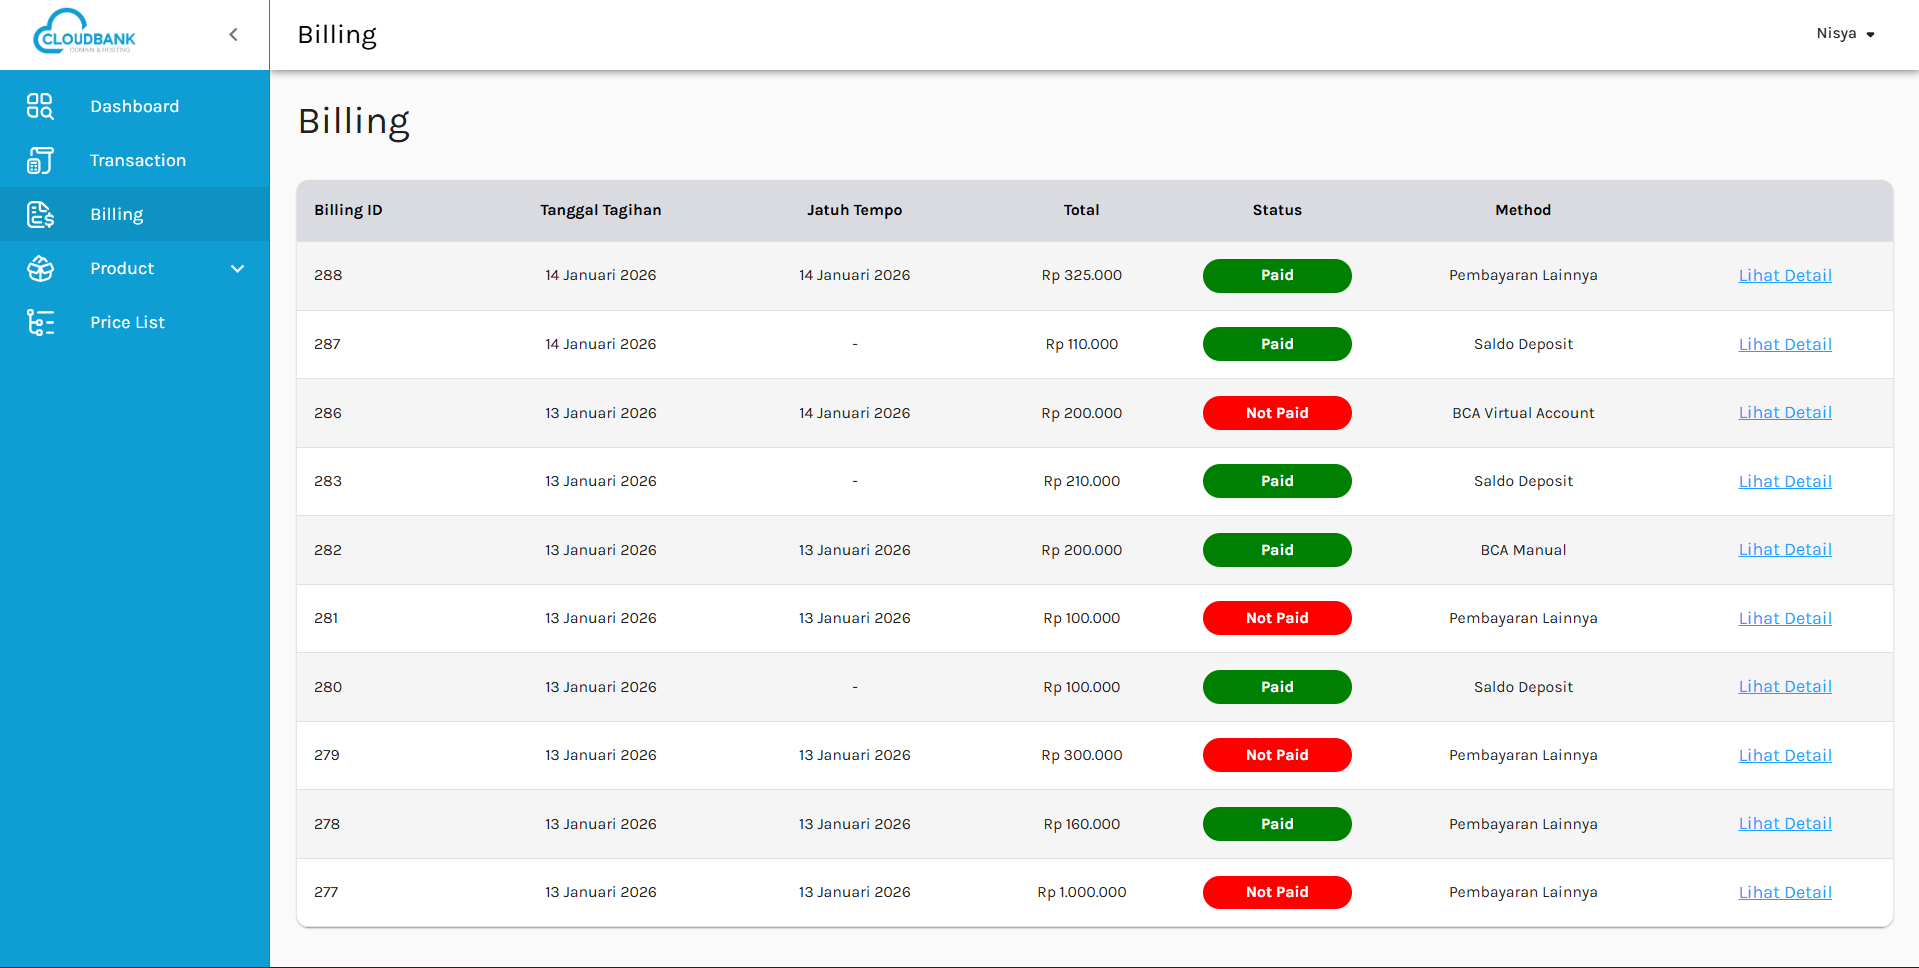
Task: Click the Status column header
Action: 1276,210
